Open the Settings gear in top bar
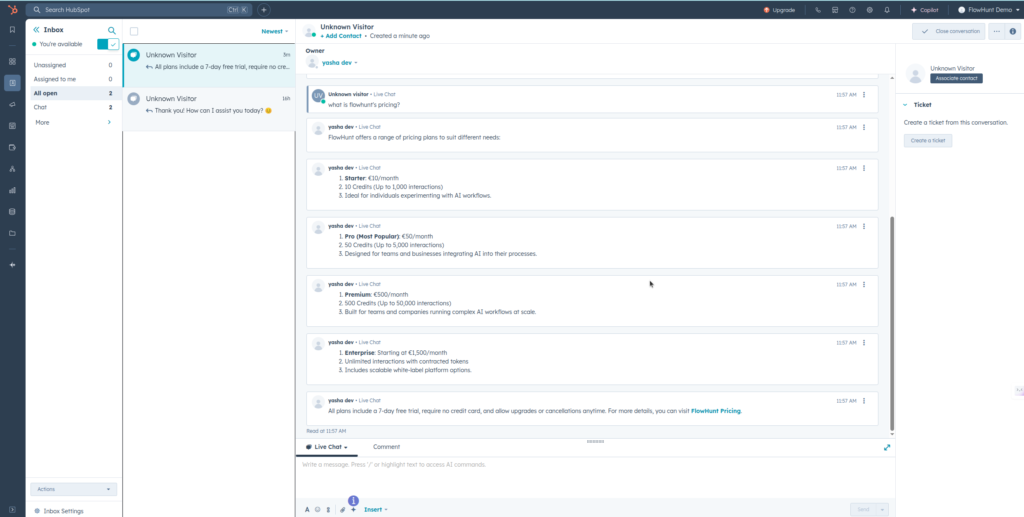Image resolution: width=1024 pixels, height=517 pixels. (x=870, y=10)
